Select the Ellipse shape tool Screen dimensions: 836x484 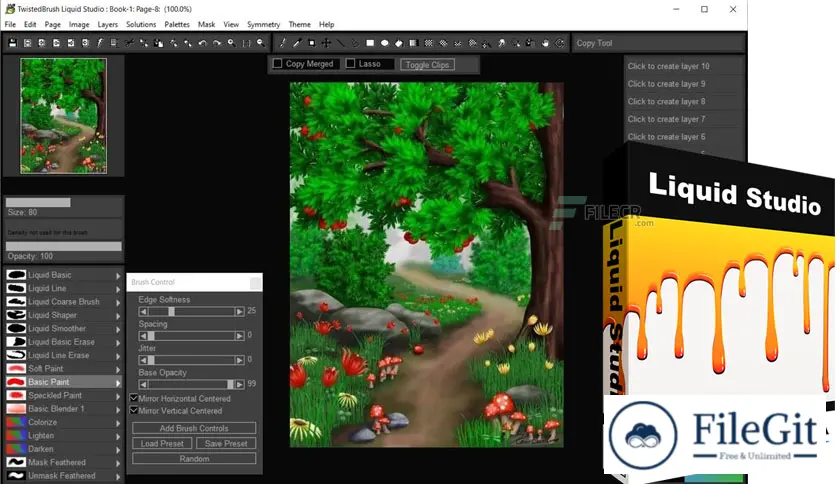(384, 43)
